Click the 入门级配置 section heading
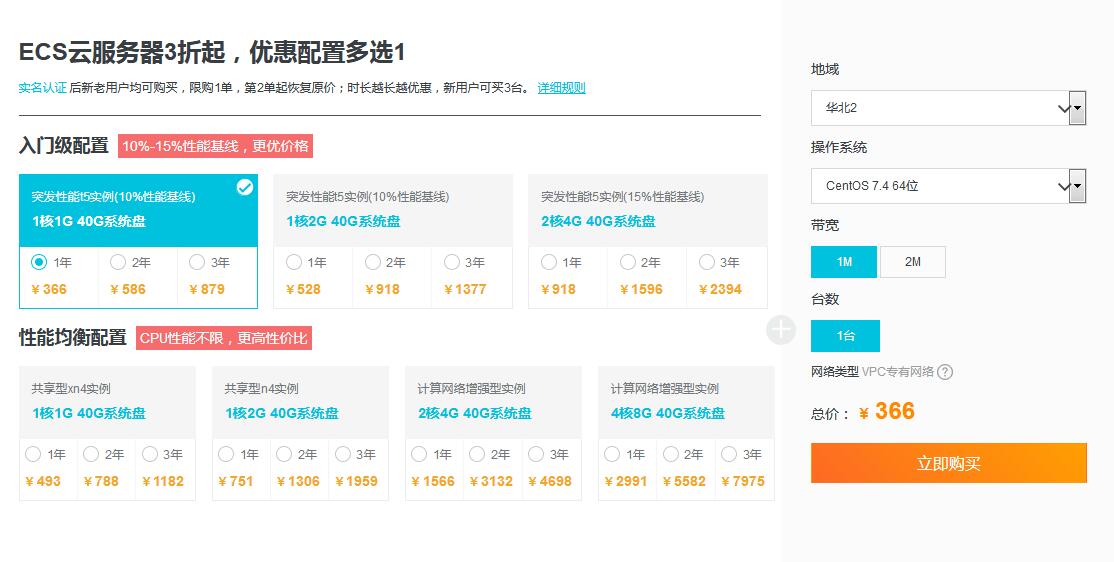 [64, 146]
